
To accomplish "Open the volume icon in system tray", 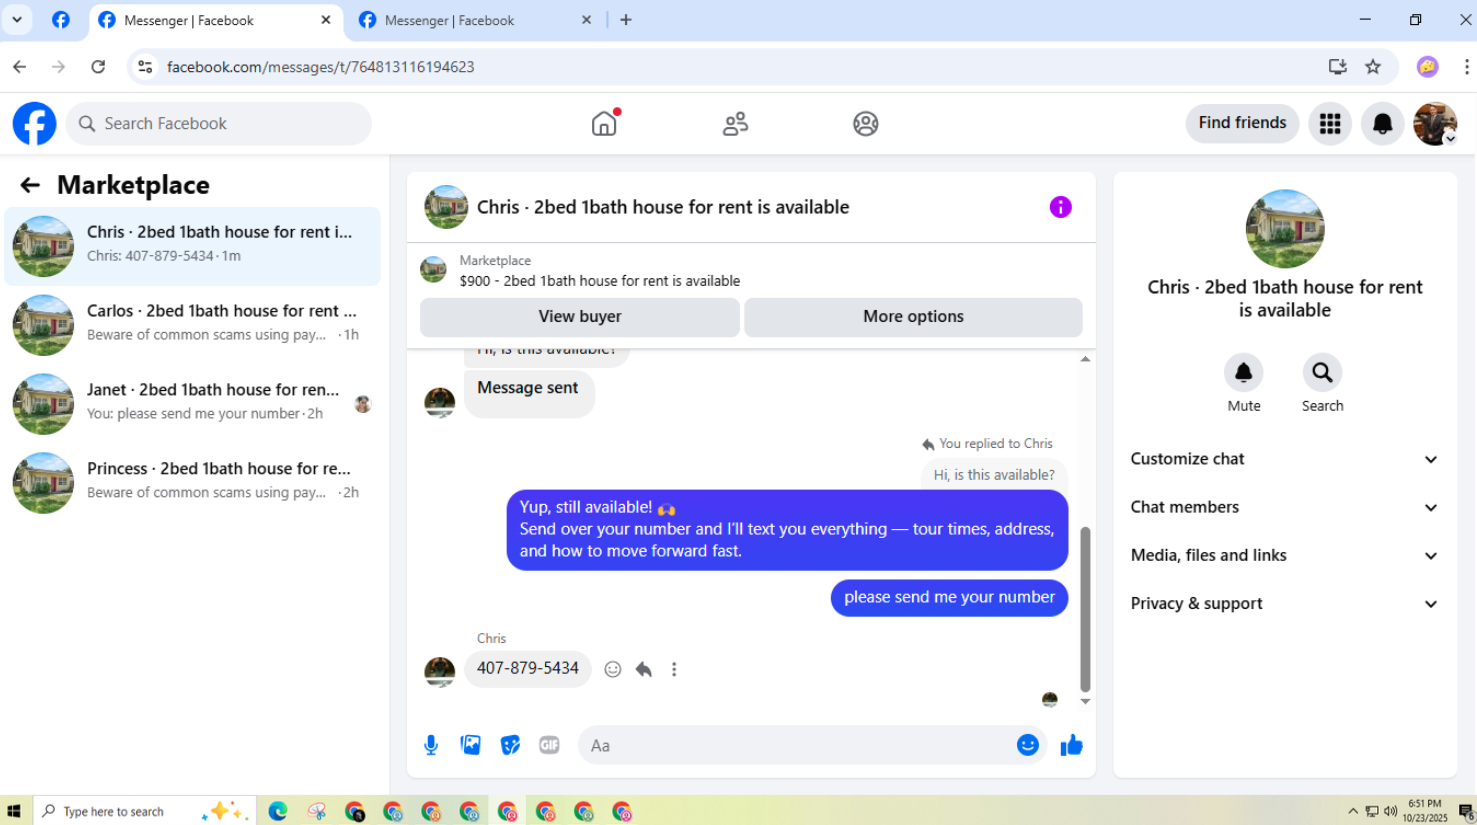I will pyautogui.click(x=1390, y=811).
